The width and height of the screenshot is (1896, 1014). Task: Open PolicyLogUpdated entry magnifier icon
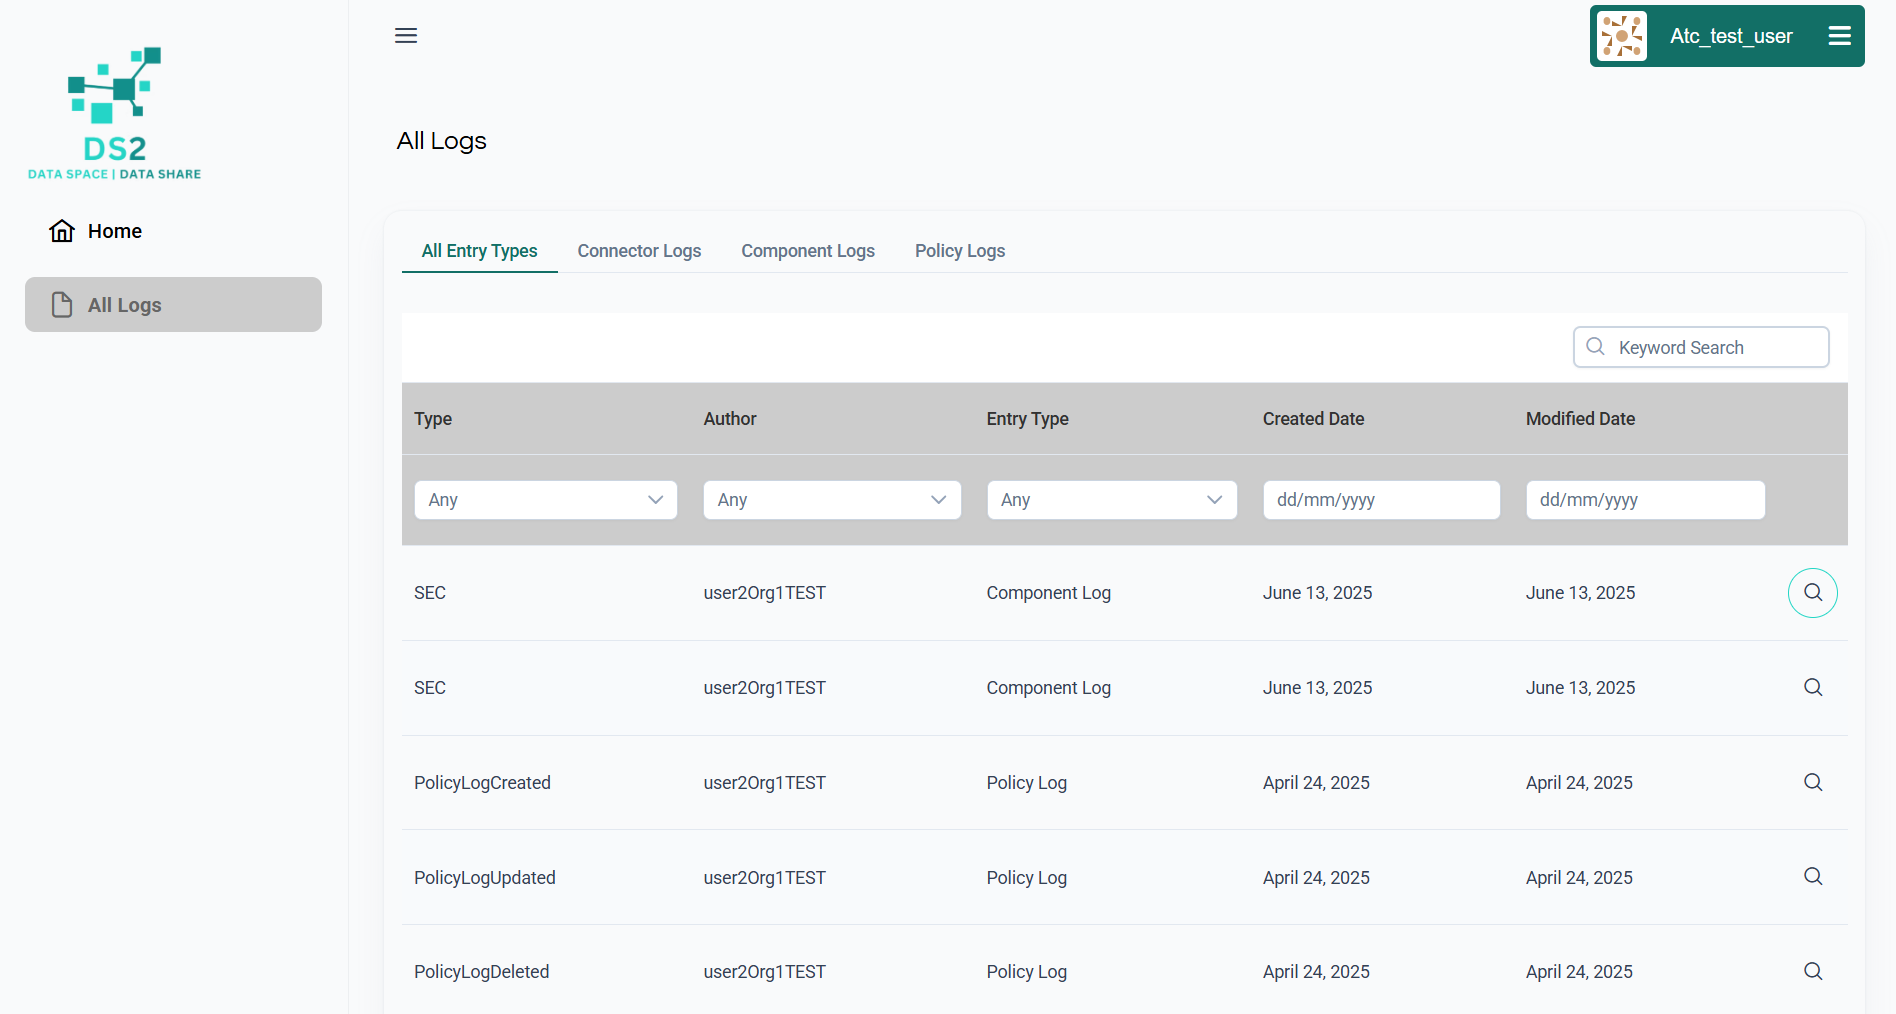point(1812,877)
